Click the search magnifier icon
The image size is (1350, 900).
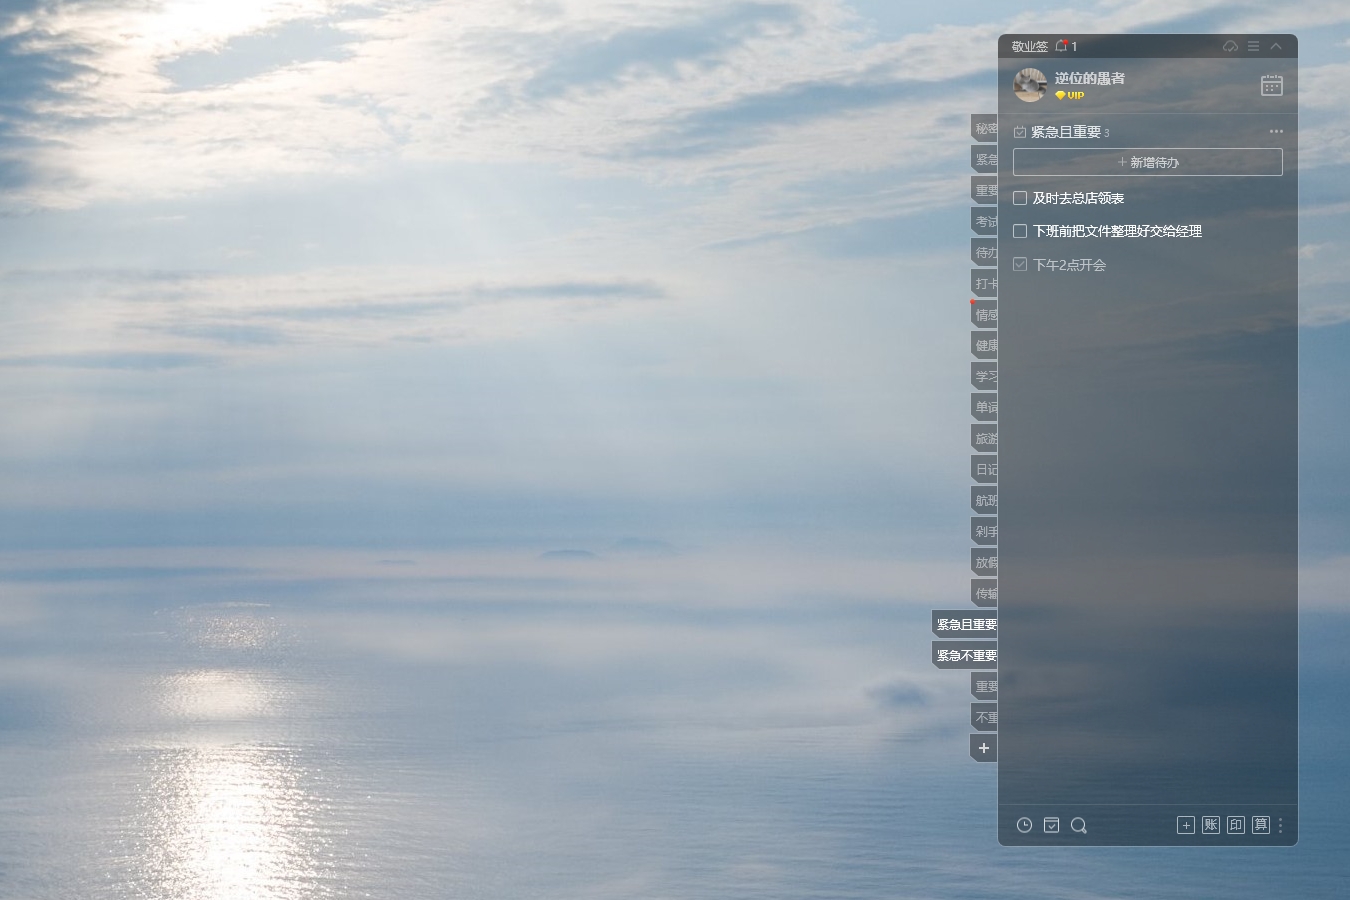1079,825
